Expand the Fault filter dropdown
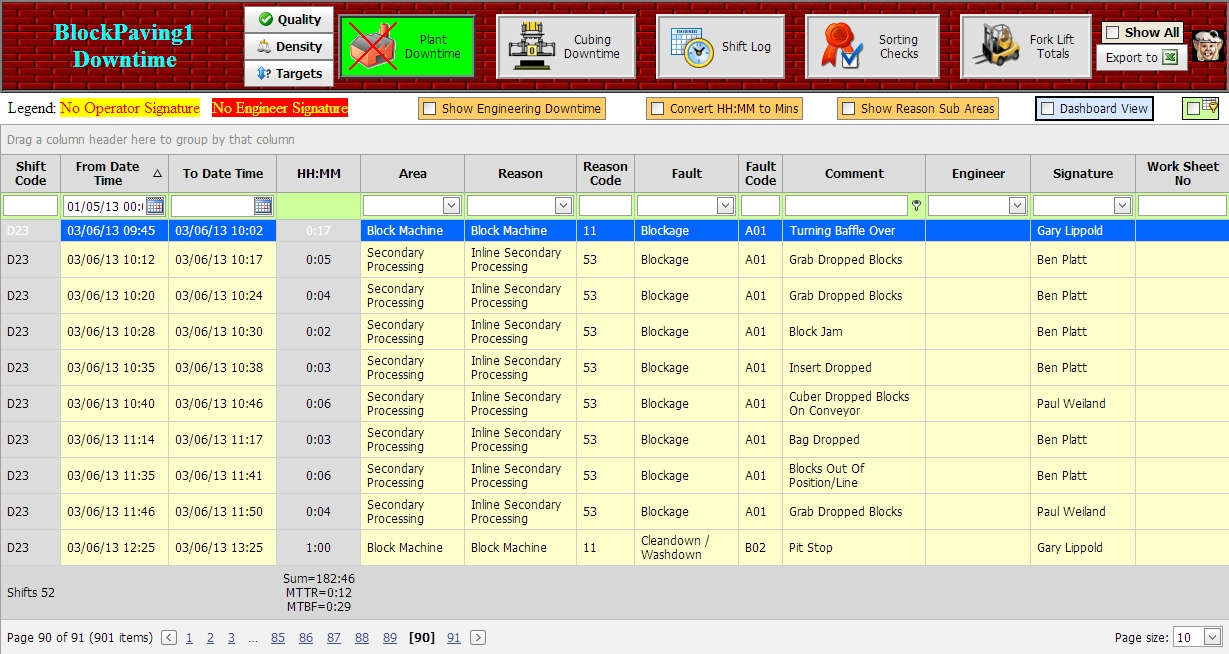The image size is (1229, 654). tap(726, 206)
